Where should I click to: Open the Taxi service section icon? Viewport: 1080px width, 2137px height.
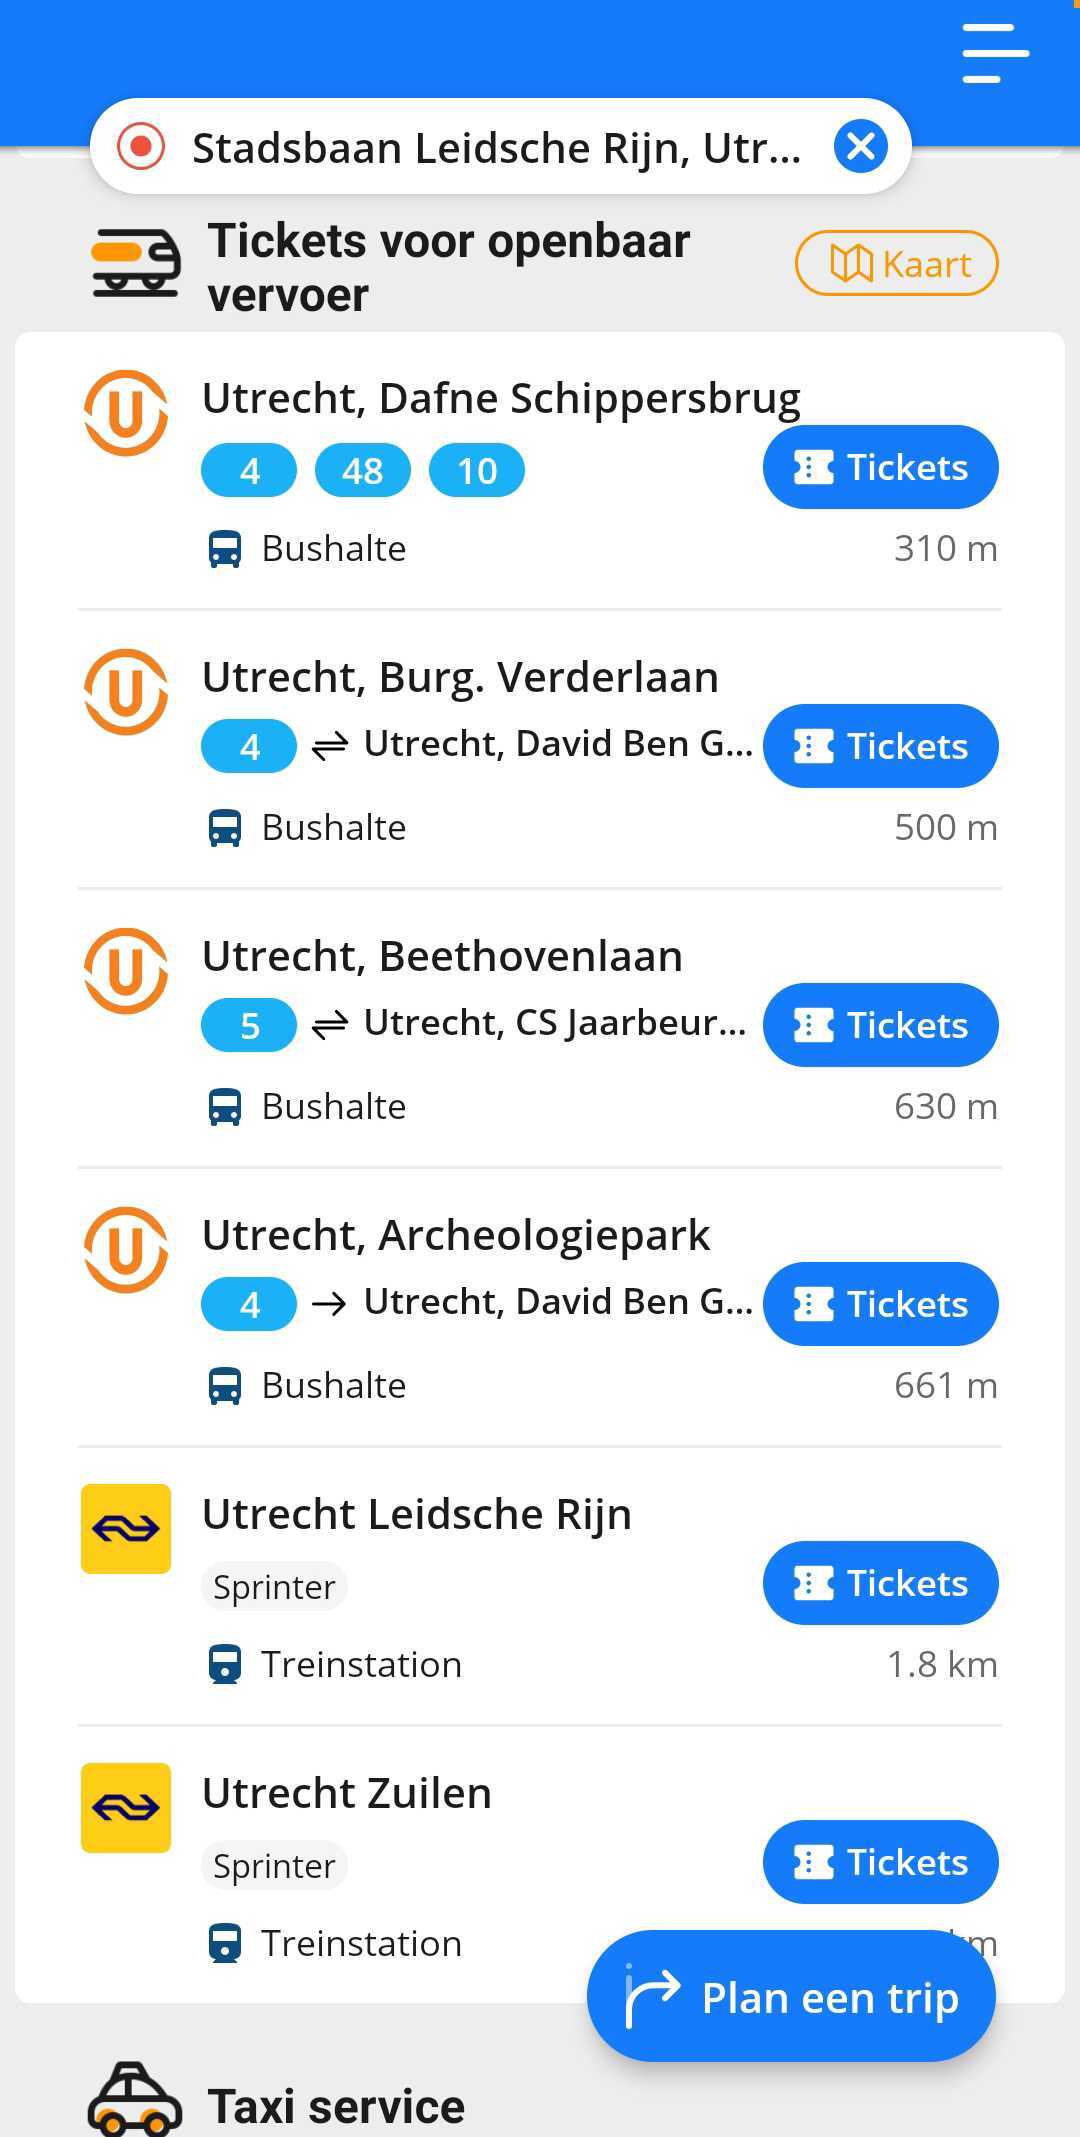[135, 2098]
